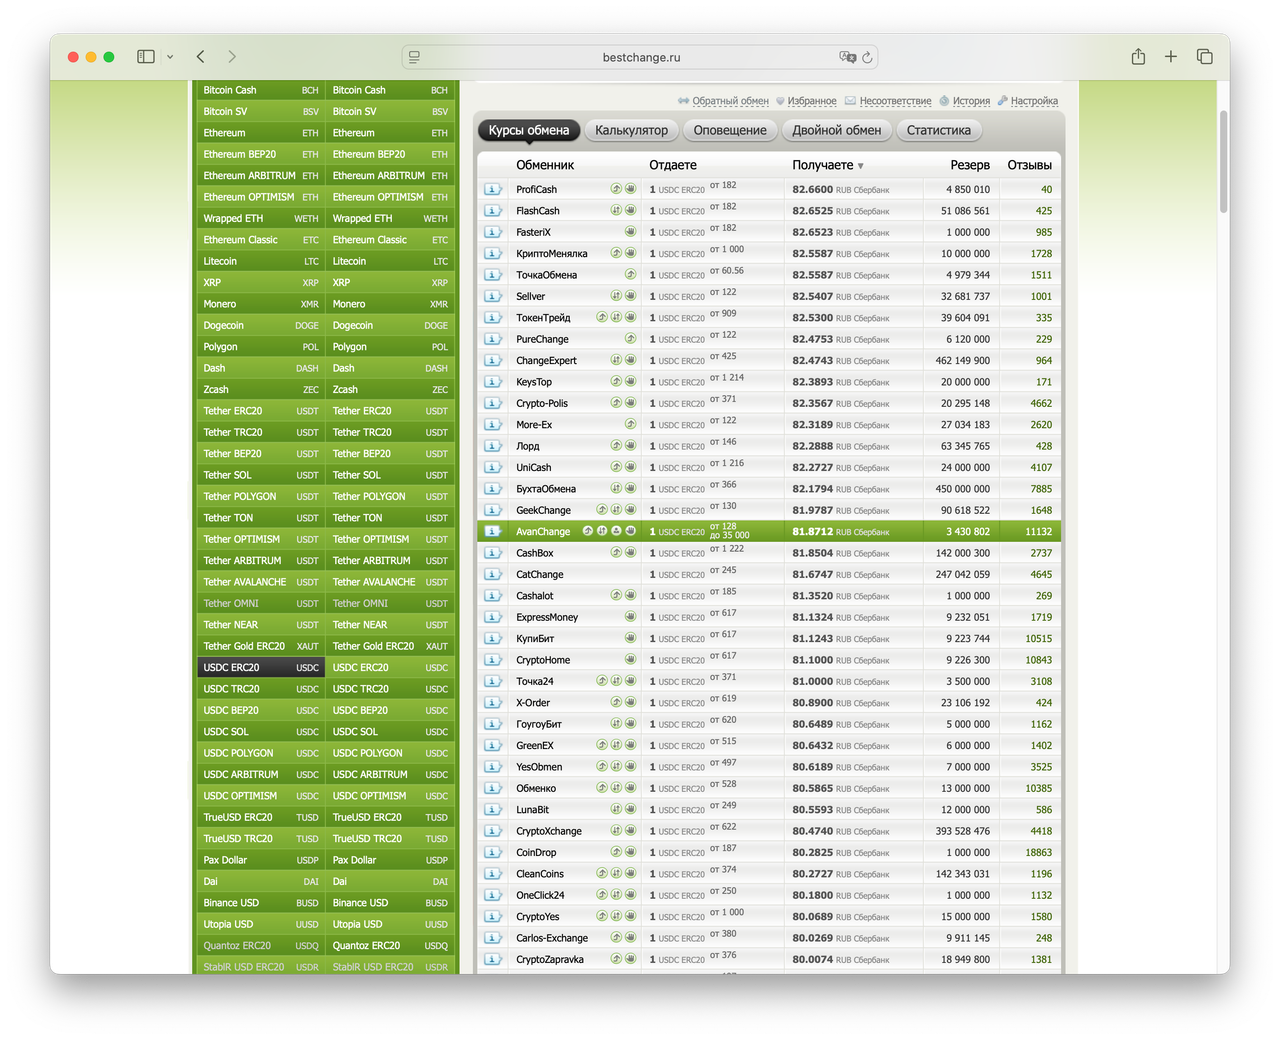Select USDC TRC20 in the right currency column
Viewport: 1280px width, 1040px height.
[x=390, y=689]
